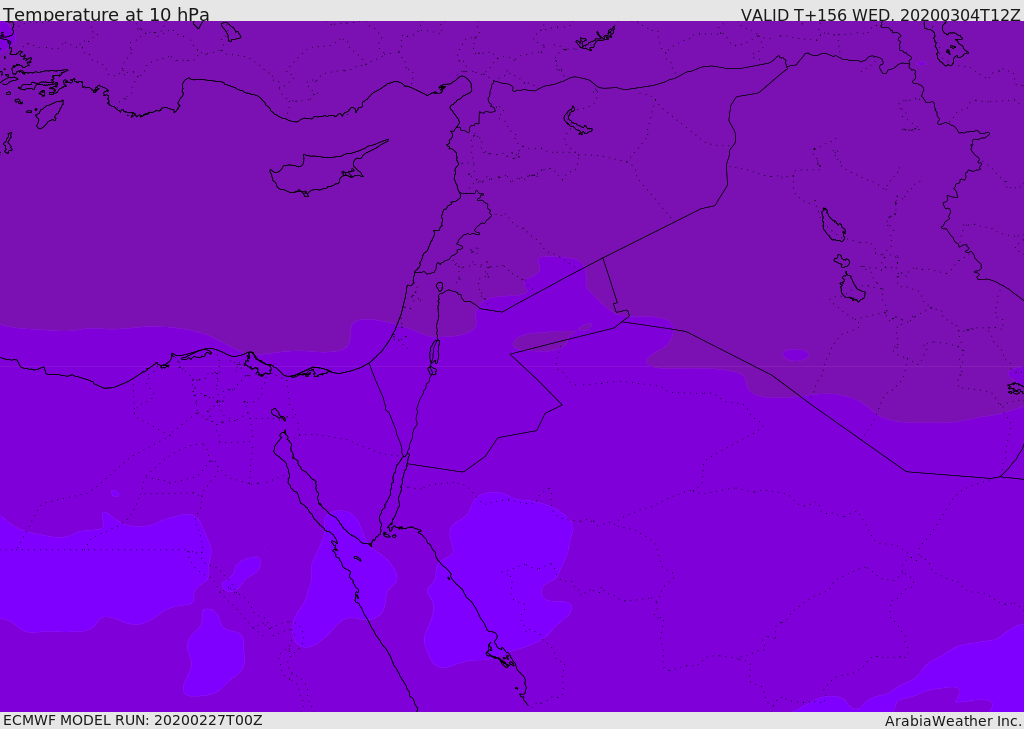Screen dimensions: 1024x729
Task: Click the Sea of Galilee outline
Action: [x=439, y=287]
